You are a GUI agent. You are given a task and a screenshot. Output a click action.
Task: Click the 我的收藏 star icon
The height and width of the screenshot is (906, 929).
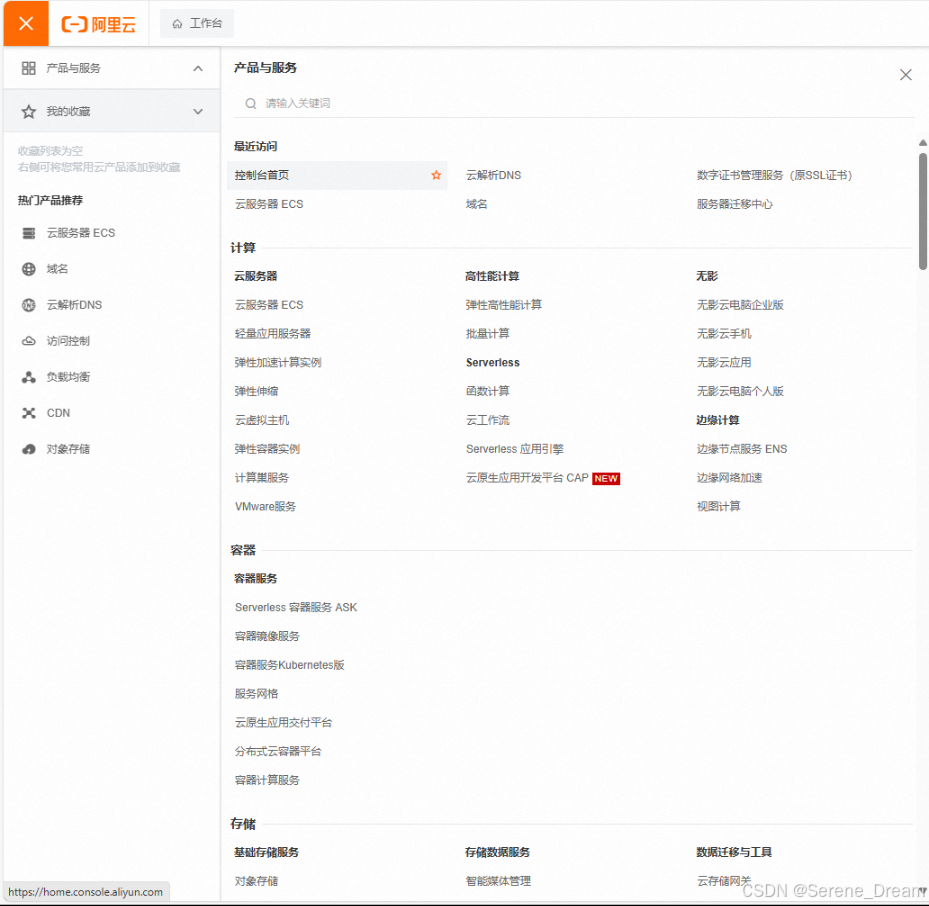tap(28, 111)
